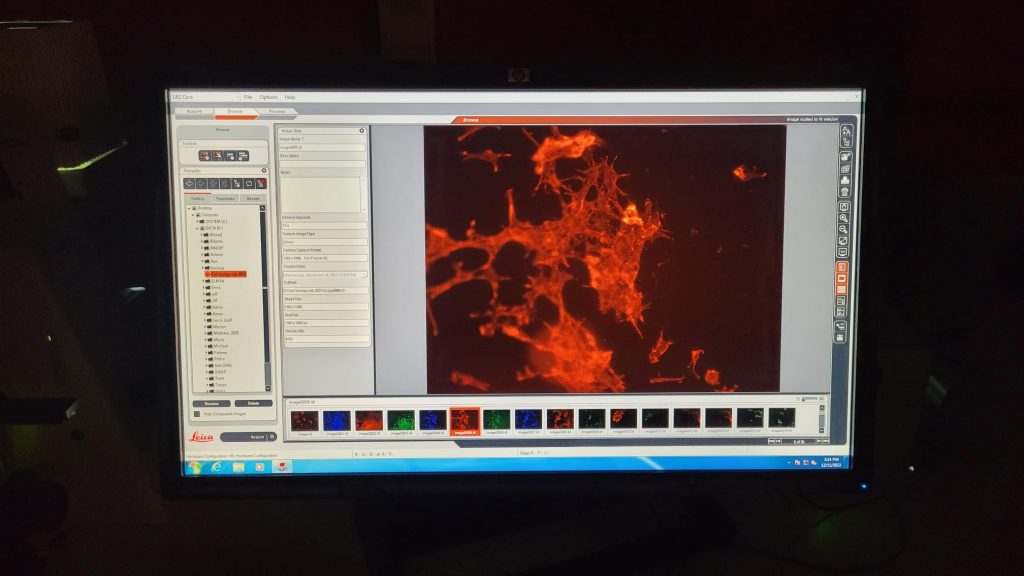The image size is (1024, 576).
Task: Click the rounded rectangle icon in Navigator toolbar
Action: (x=249, y=184)
